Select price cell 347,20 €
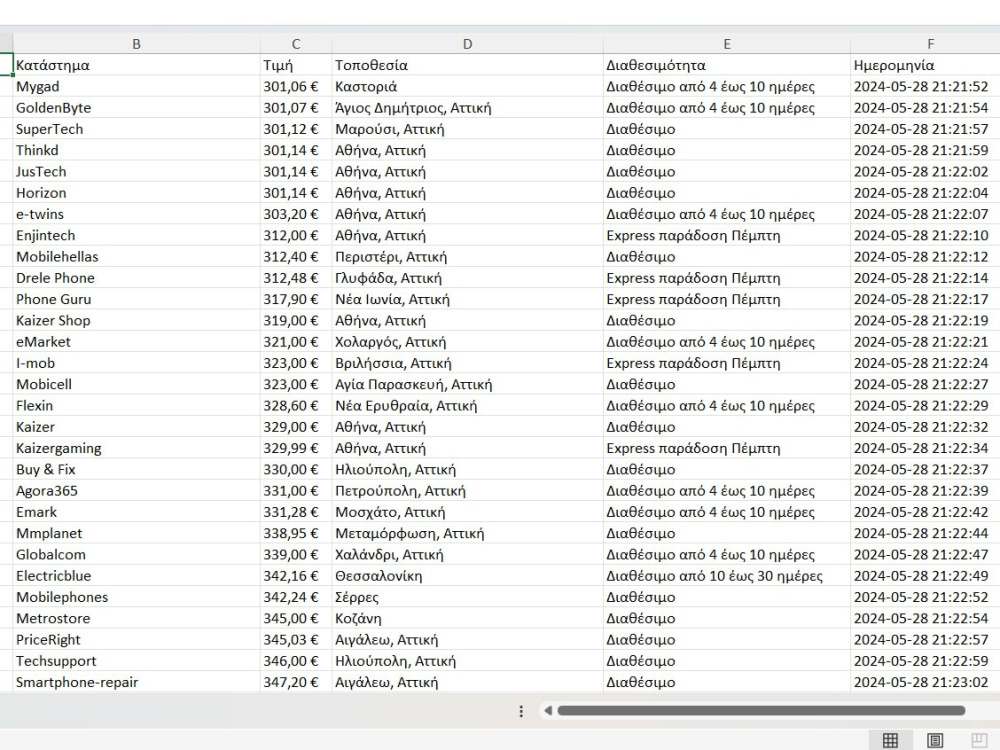This screenshot has height=750, width=1000. pyautogui.click(x=296, y=682)
